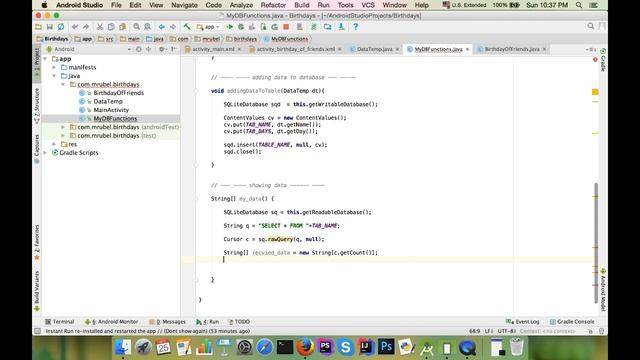
Task: Open the Analyze menu
Action: 241,5
